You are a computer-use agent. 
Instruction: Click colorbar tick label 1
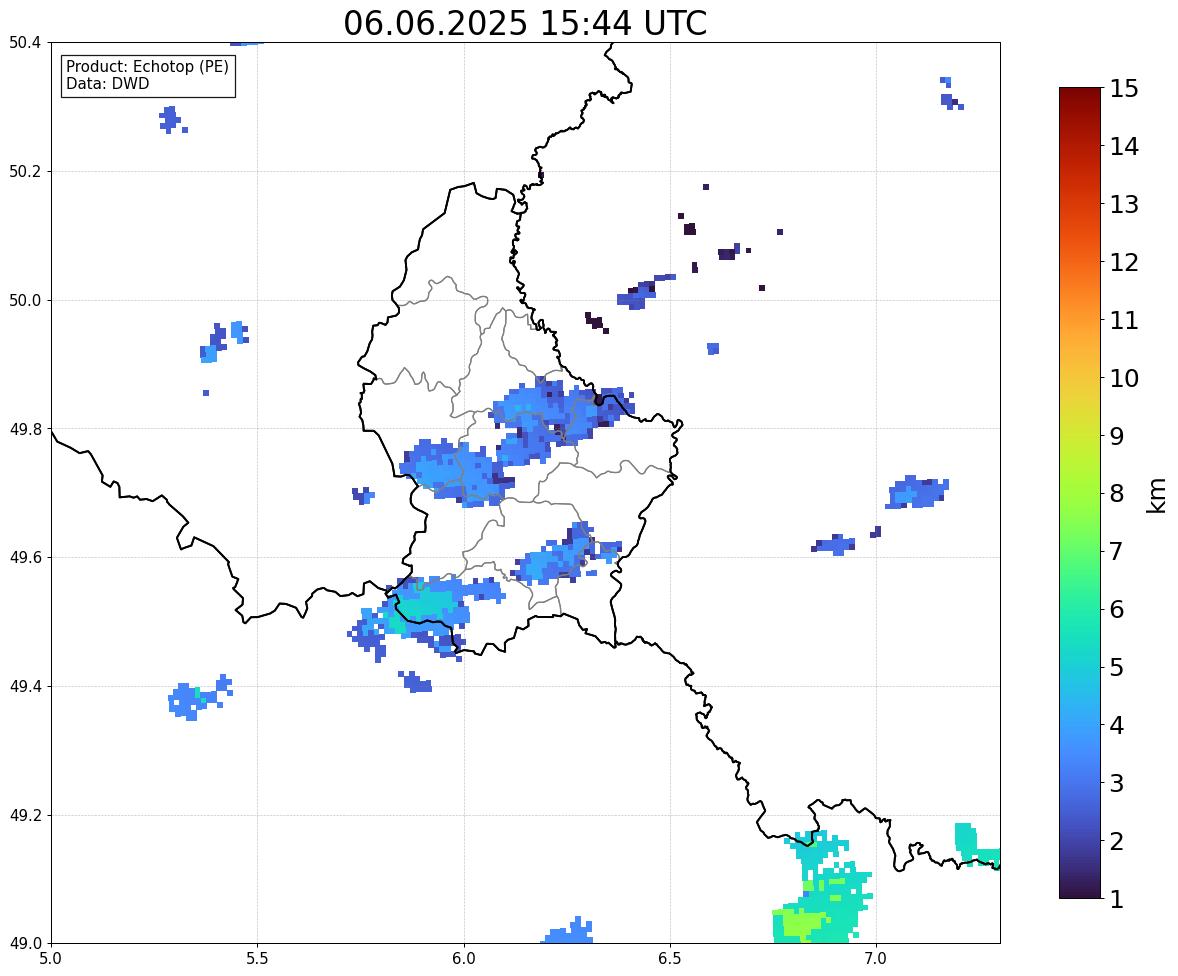coord(1117,899)
